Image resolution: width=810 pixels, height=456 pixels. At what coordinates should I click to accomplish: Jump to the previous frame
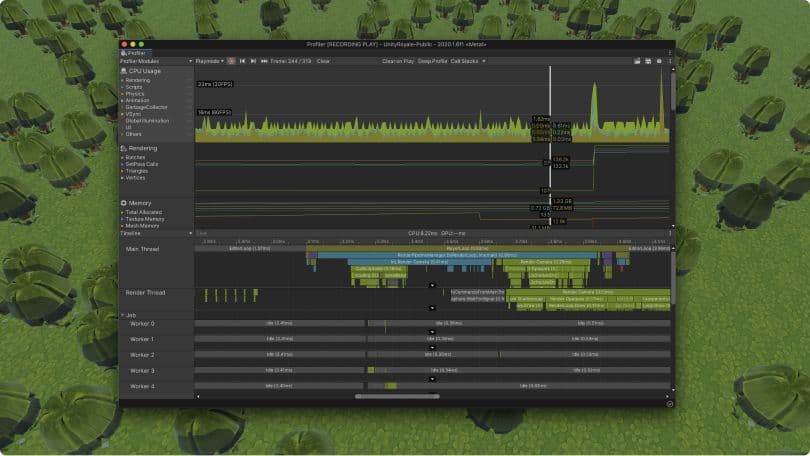pyautogui.click(x=243, y=61)
